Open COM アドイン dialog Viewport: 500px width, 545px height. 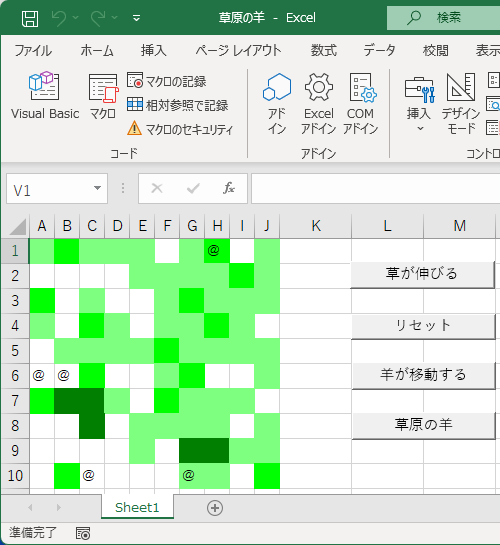[361, 104]
